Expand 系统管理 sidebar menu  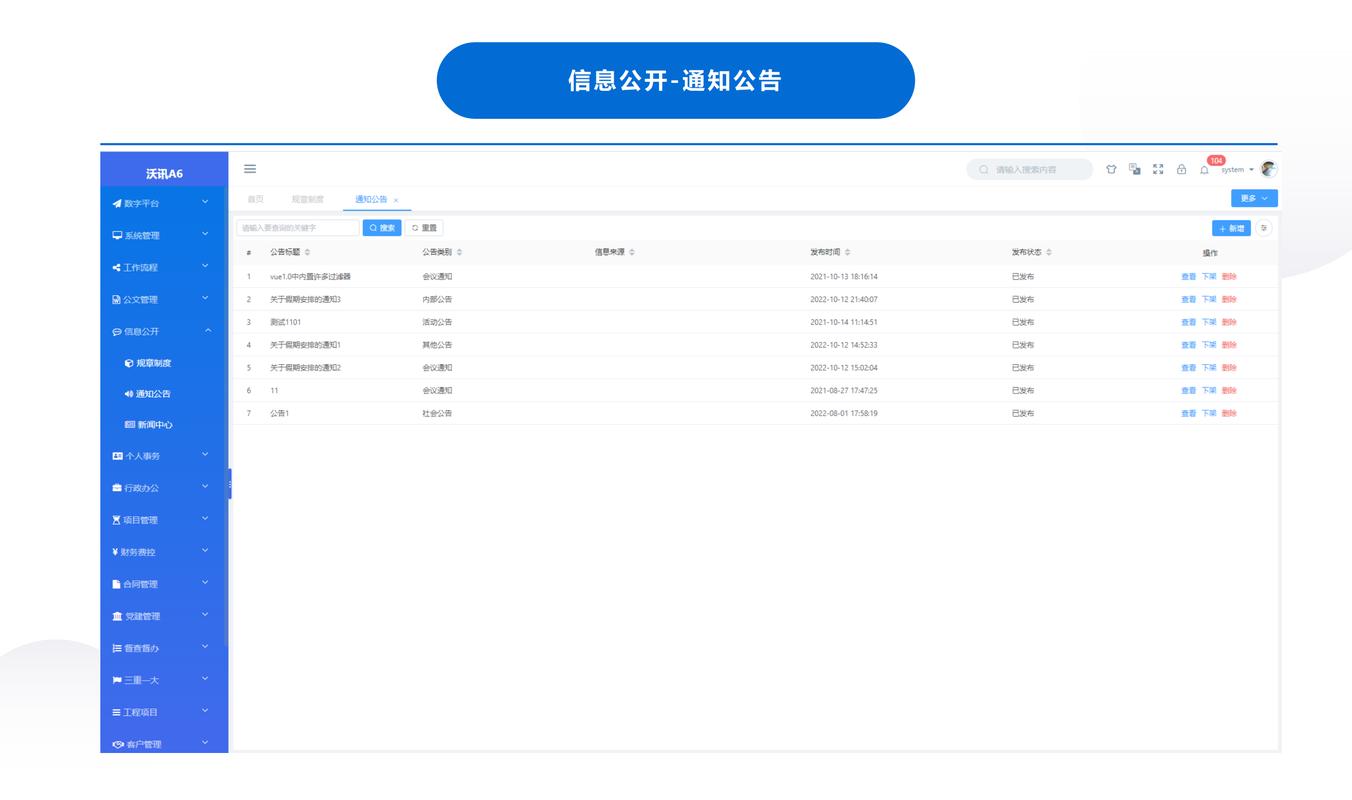[164, 235]
